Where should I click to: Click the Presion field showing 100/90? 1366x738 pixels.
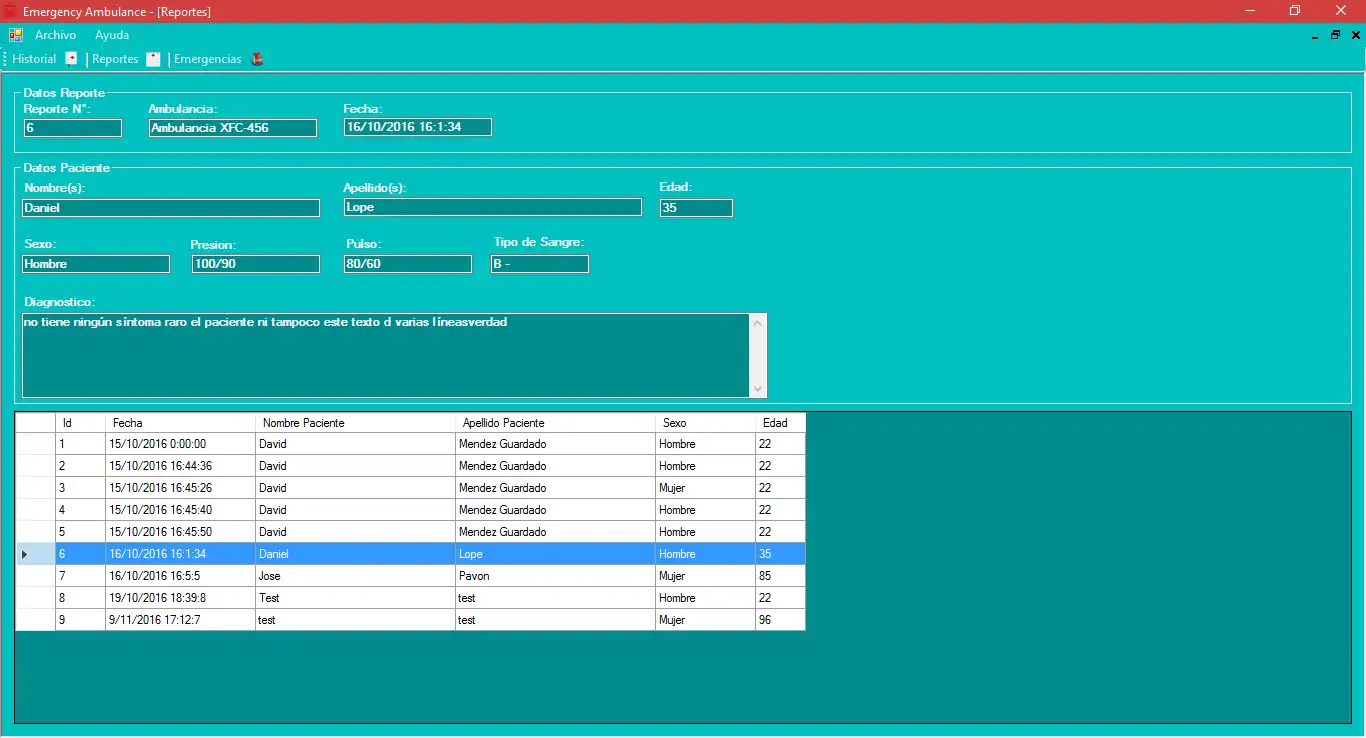(x=256, y=264)
